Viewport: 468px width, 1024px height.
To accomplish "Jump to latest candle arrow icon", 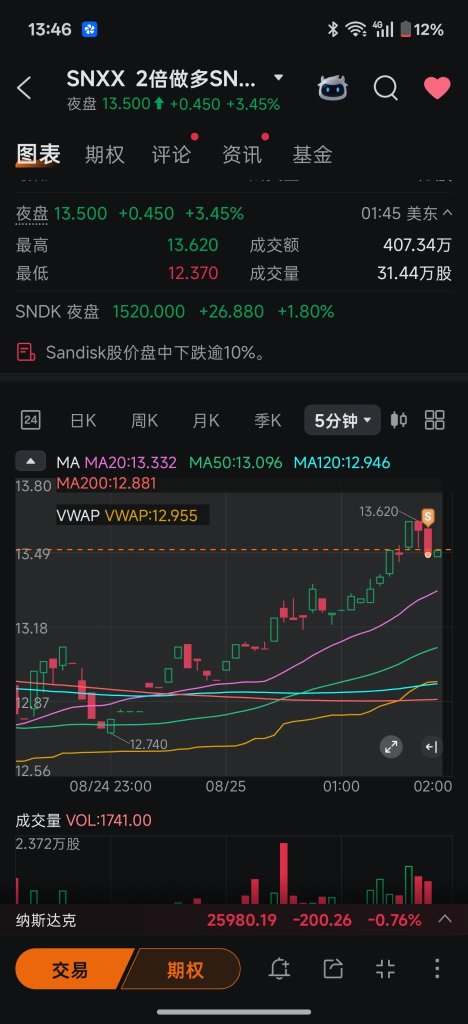I will [x=431, y=747].
